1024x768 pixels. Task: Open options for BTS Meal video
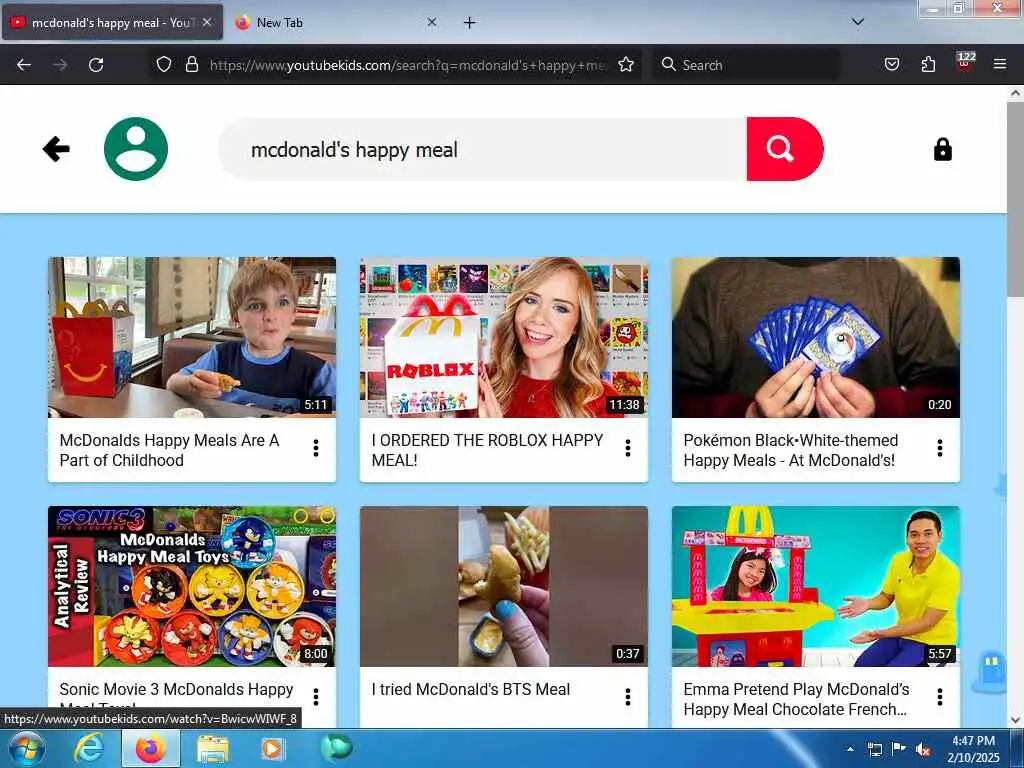628,697
